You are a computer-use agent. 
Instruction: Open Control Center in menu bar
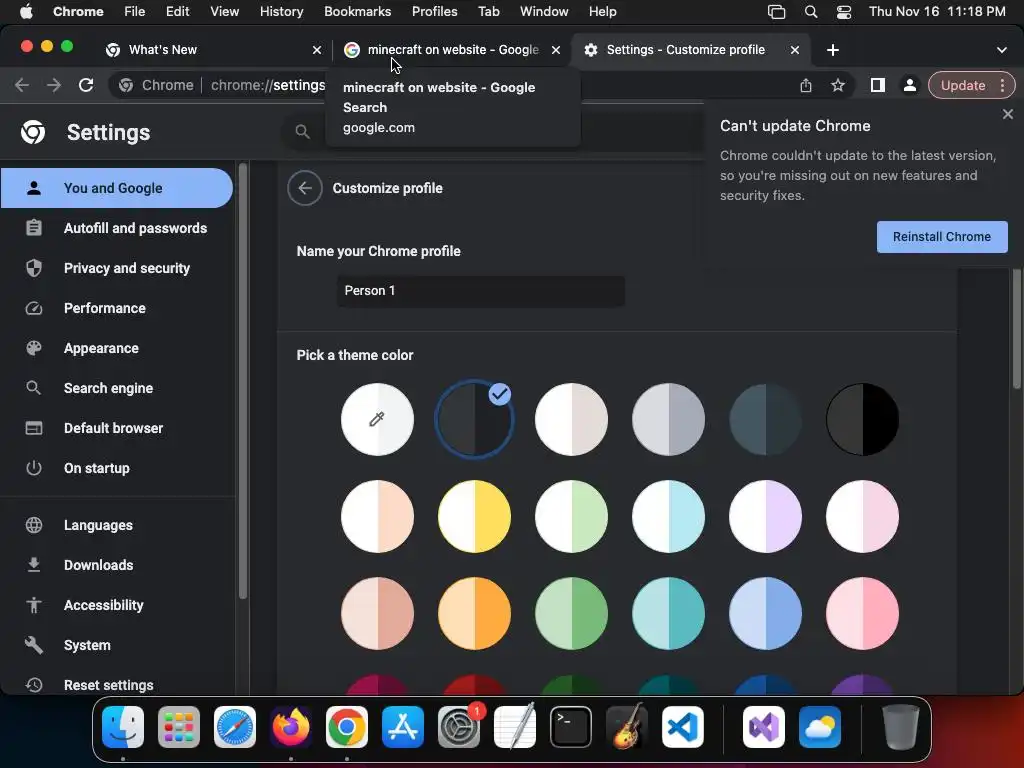coord(844,12)
